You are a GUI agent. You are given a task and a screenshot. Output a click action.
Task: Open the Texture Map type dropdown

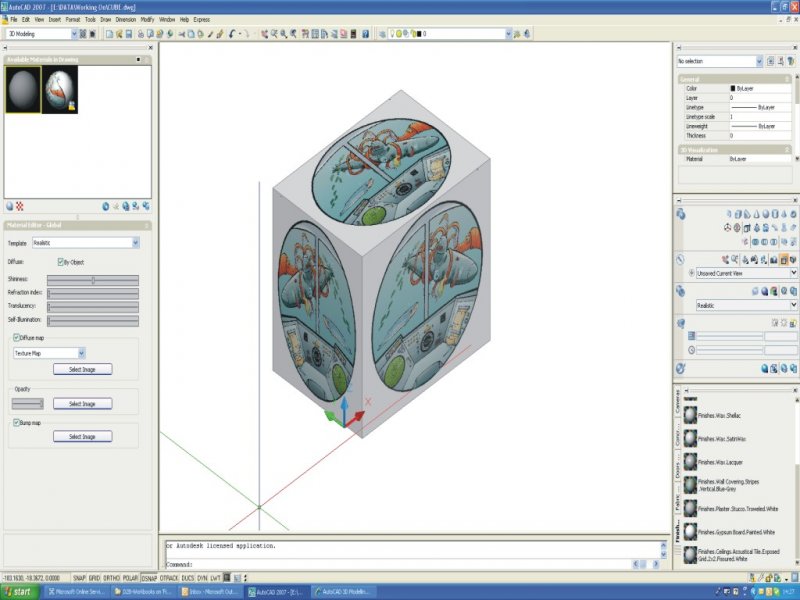point(82,353)
